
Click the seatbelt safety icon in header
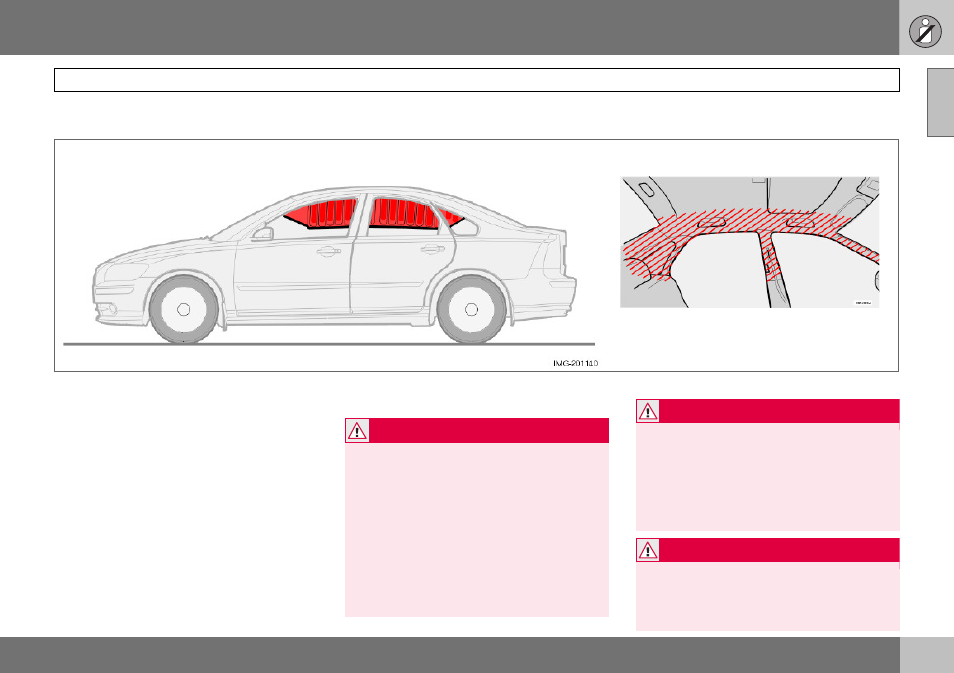click(925, 31)
